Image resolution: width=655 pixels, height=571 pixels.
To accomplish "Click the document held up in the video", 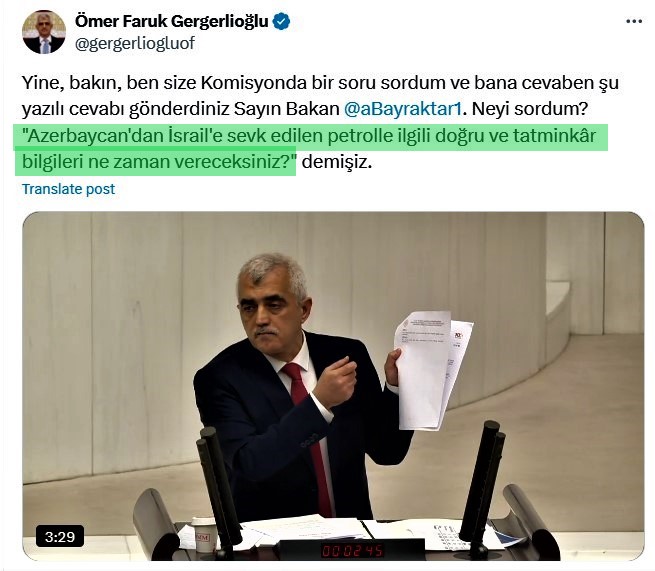I will (x=432, y=370).
